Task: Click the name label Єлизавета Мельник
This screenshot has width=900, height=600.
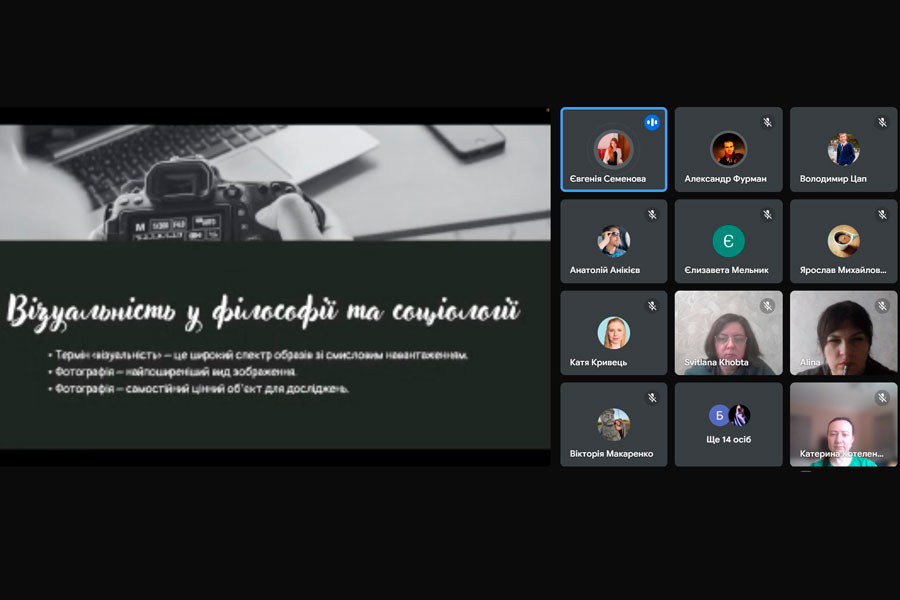Action: [727, 270]
